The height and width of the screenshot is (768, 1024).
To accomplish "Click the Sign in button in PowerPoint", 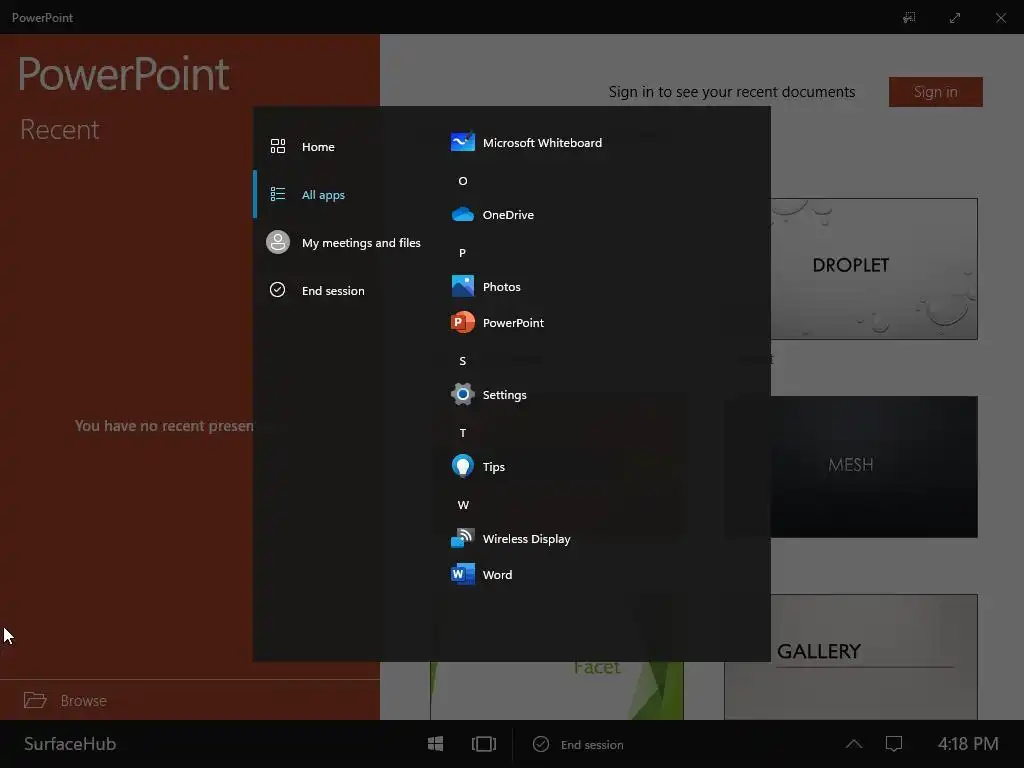I will [x=935, y=91].
